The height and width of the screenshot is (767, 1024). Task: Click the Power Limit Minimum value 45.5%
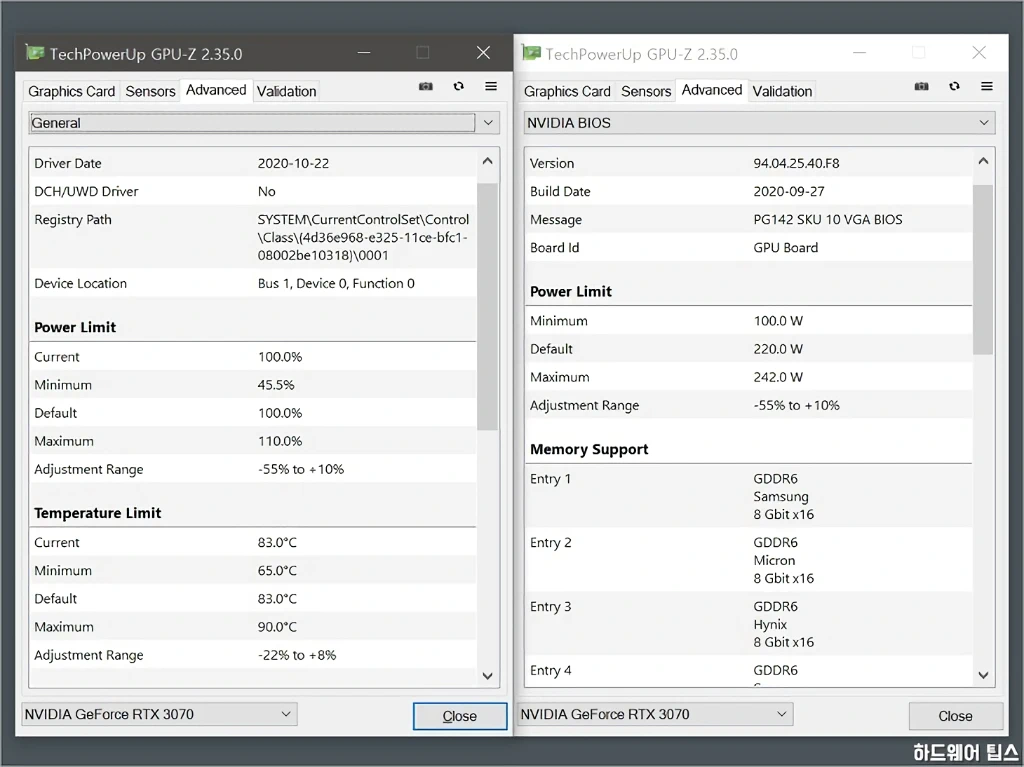pyautogui.click(x=276, y=385)
